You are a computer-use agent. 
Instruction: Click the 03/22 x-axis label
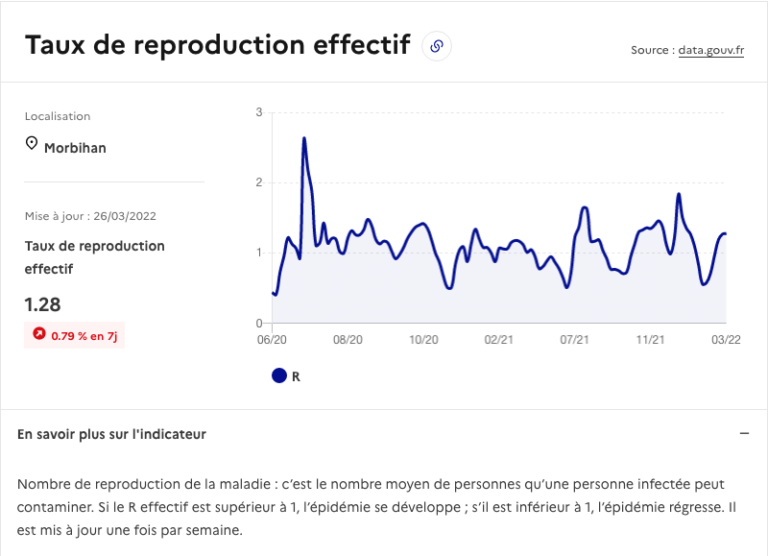click(726, 339)
